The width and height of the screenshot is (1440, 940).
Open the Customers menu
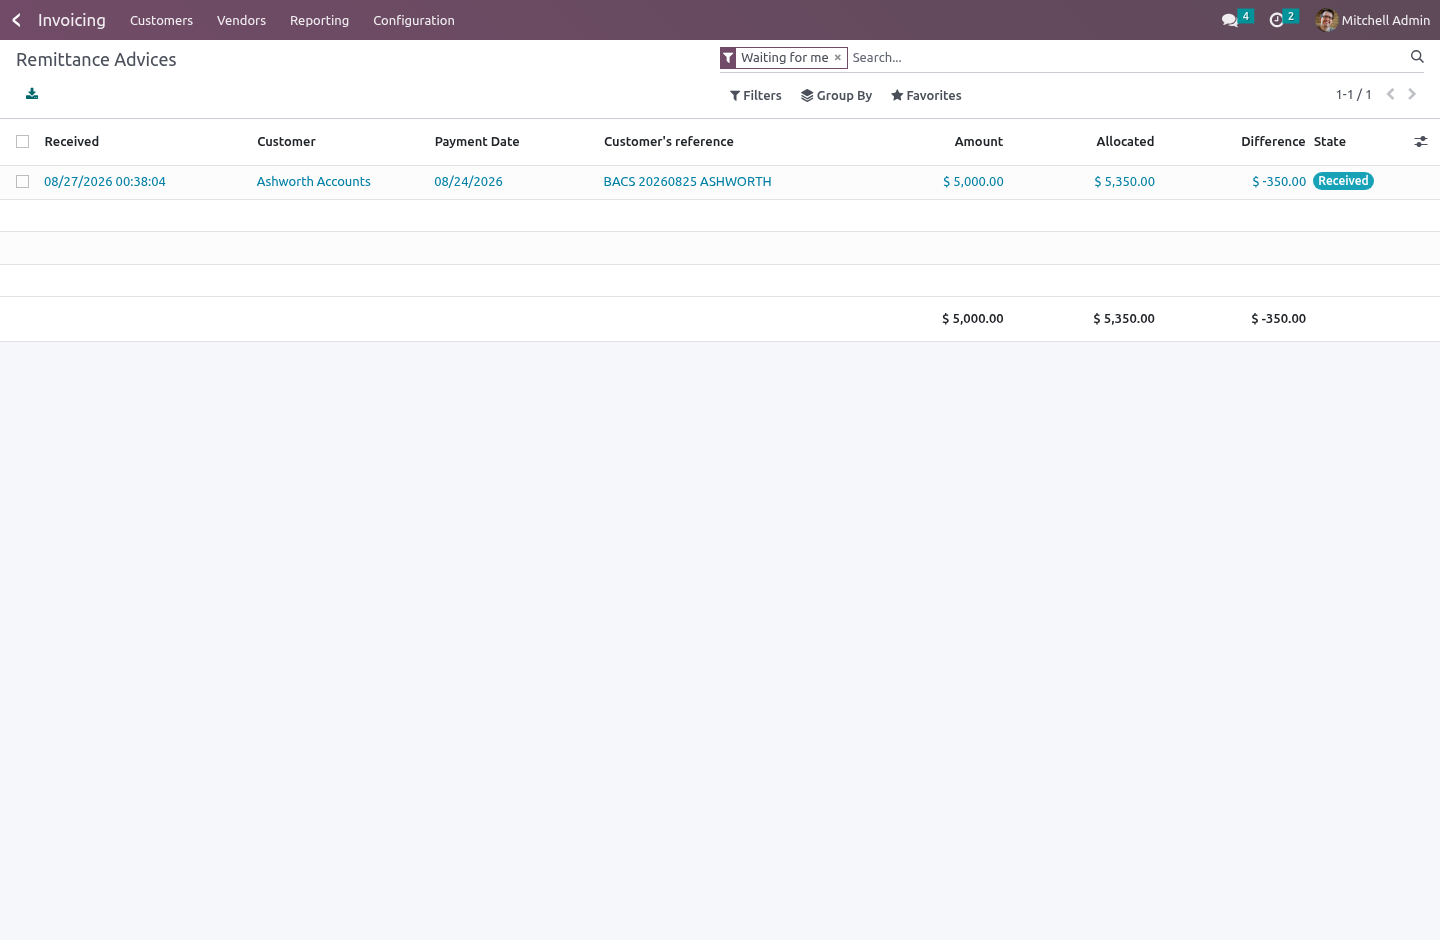tap(161, 20)
